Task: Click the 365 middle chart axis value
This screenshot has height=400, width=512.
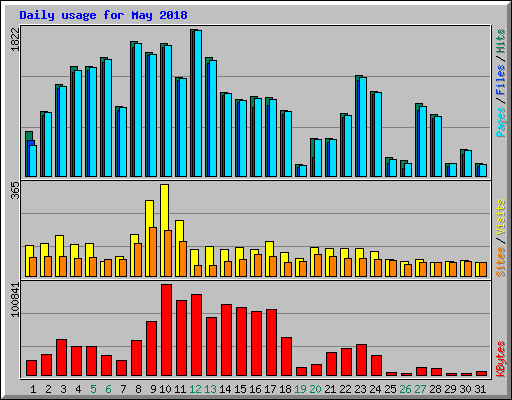Action: point(15,191)
